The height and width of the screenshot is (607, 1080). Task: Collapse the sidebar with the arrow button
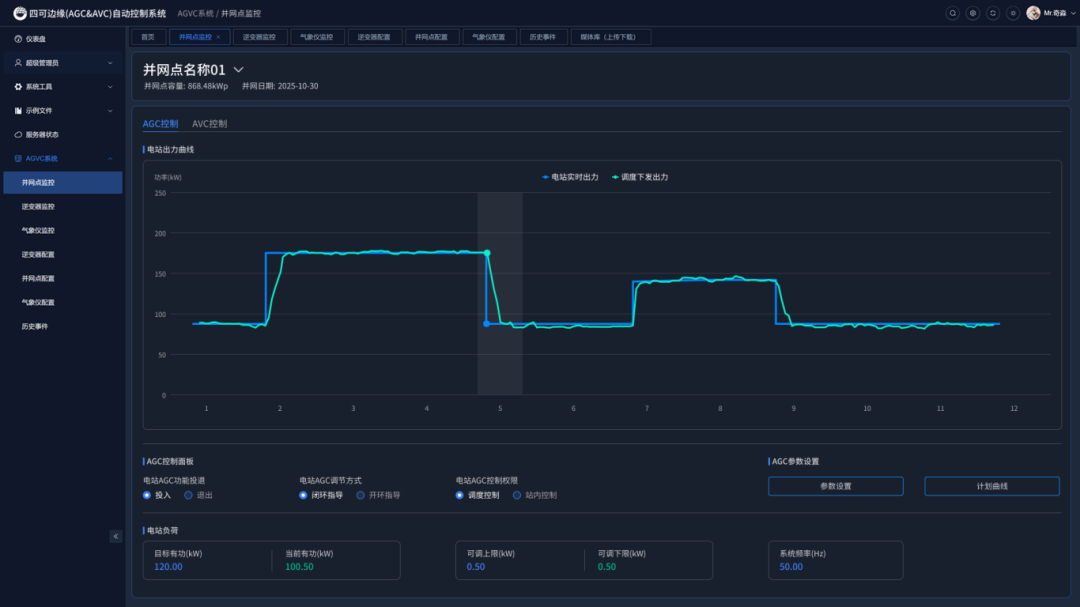pyautogui.click(x=115, y=537)
